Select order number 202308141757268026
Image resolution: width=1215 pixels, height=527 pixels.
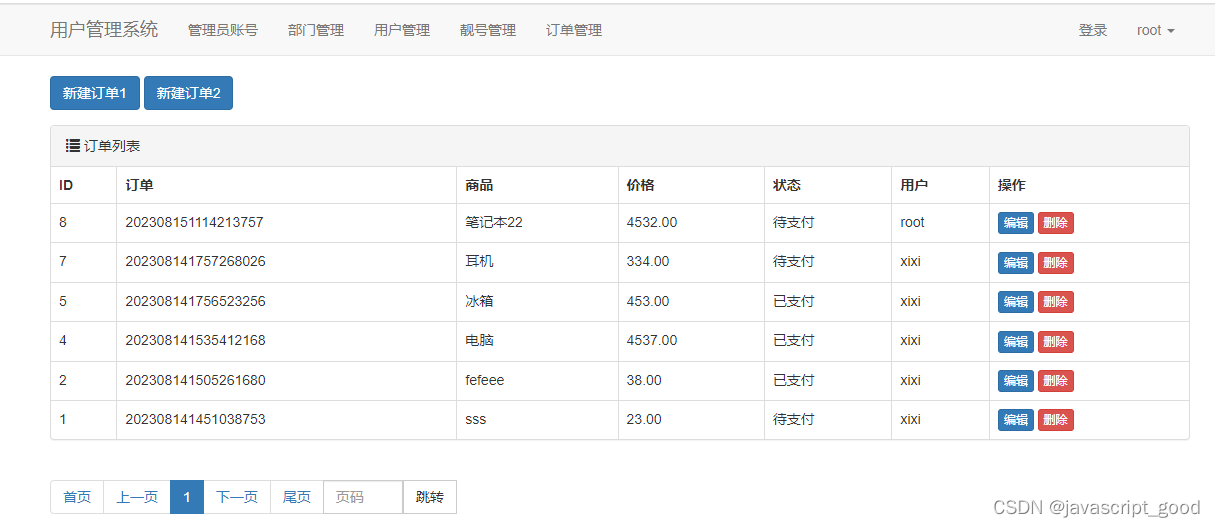[x=195, y=261]
